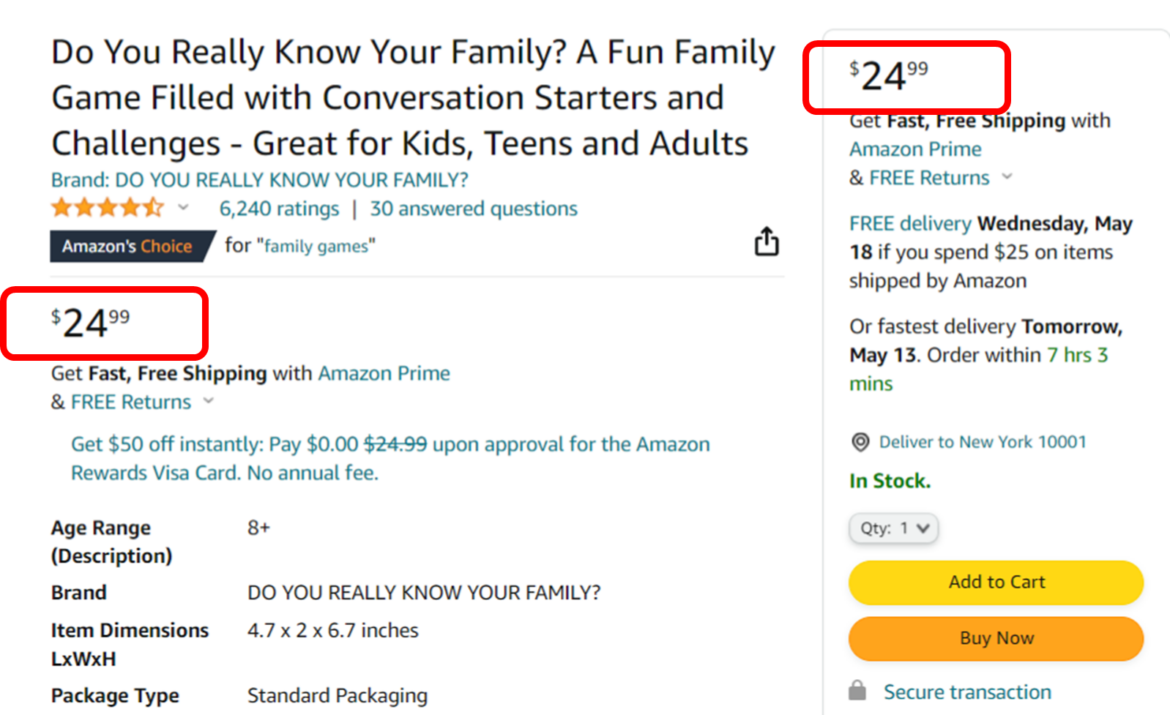Expand FREE Returns in the right panel

1006,177
